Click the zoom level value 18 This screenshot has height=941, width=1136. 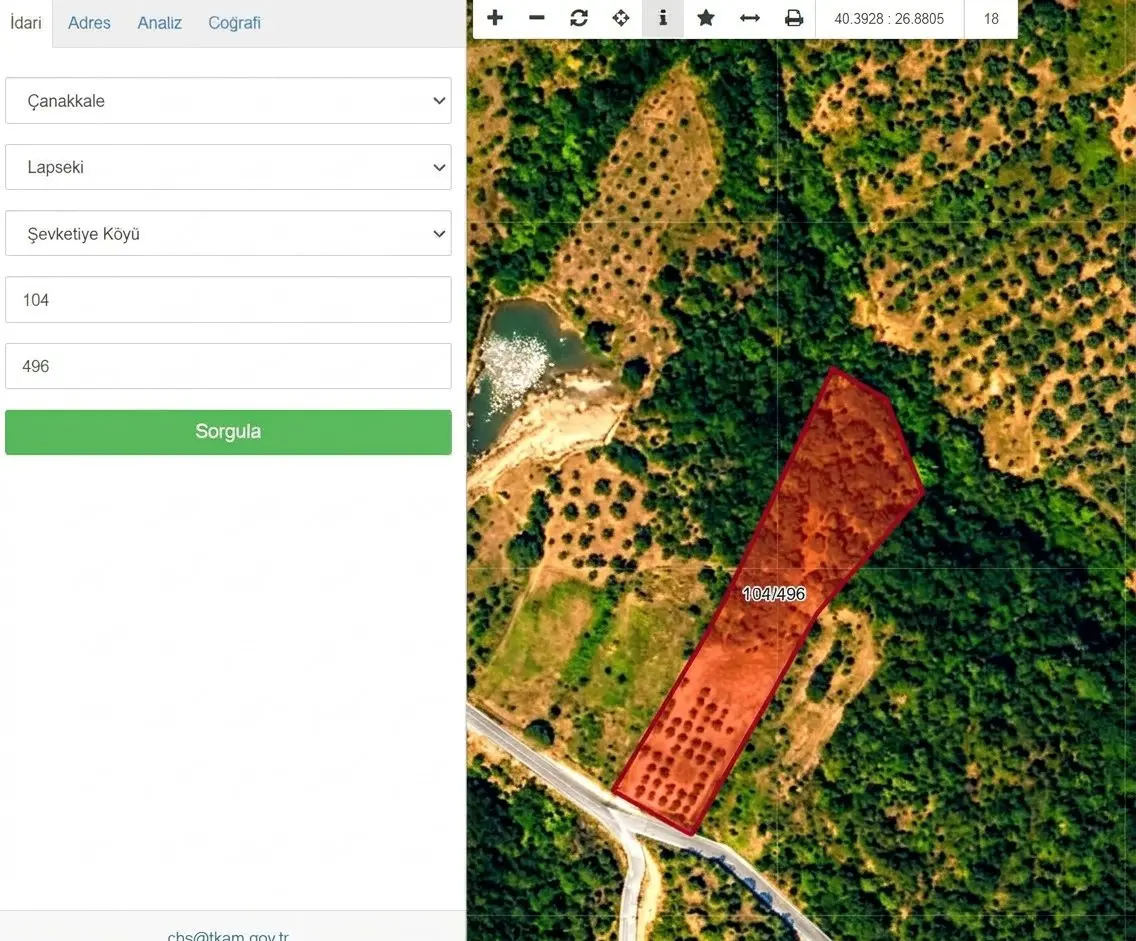click(x=991, y=19)
